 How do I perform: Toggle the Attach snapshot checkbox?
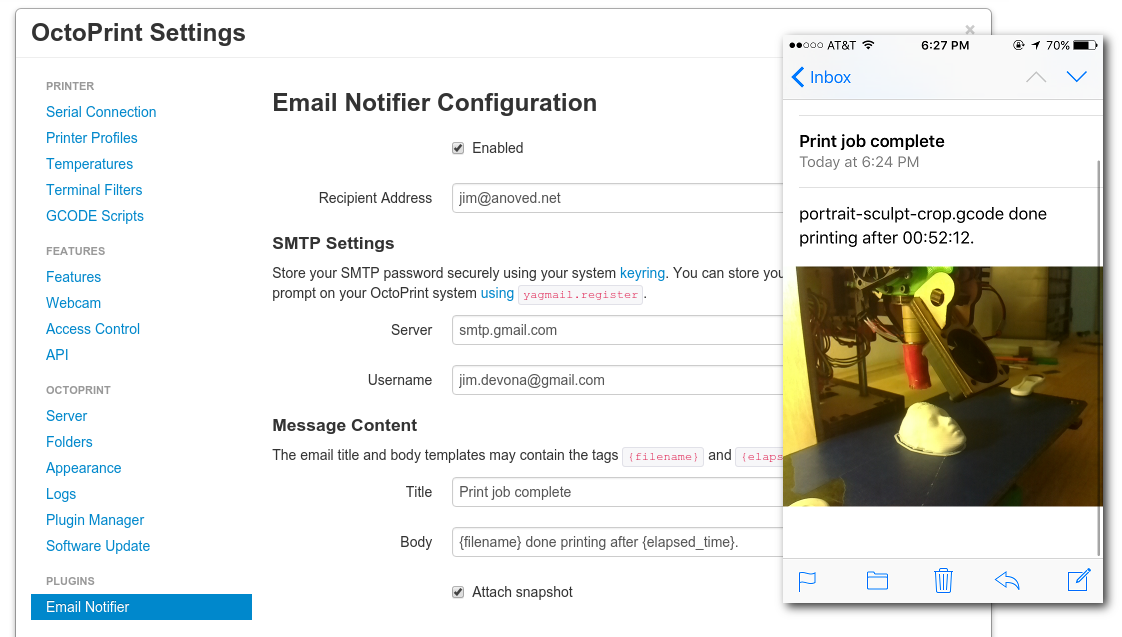point(458,592)
